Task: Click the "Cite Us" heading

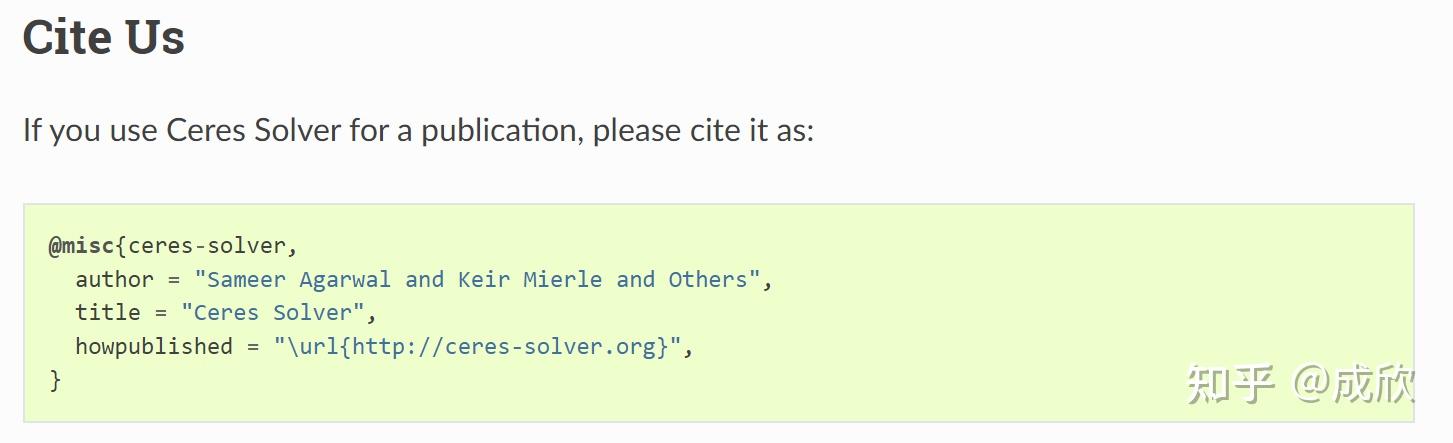Action: 103,38
